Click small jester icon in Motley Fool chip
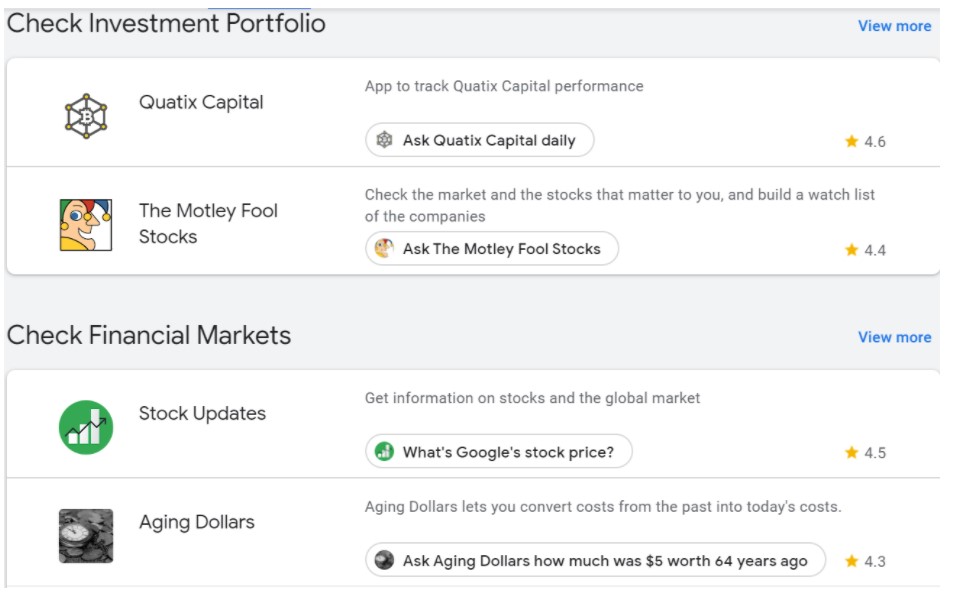The height and width of the screenshot is (598, 972). pos(384,248)
